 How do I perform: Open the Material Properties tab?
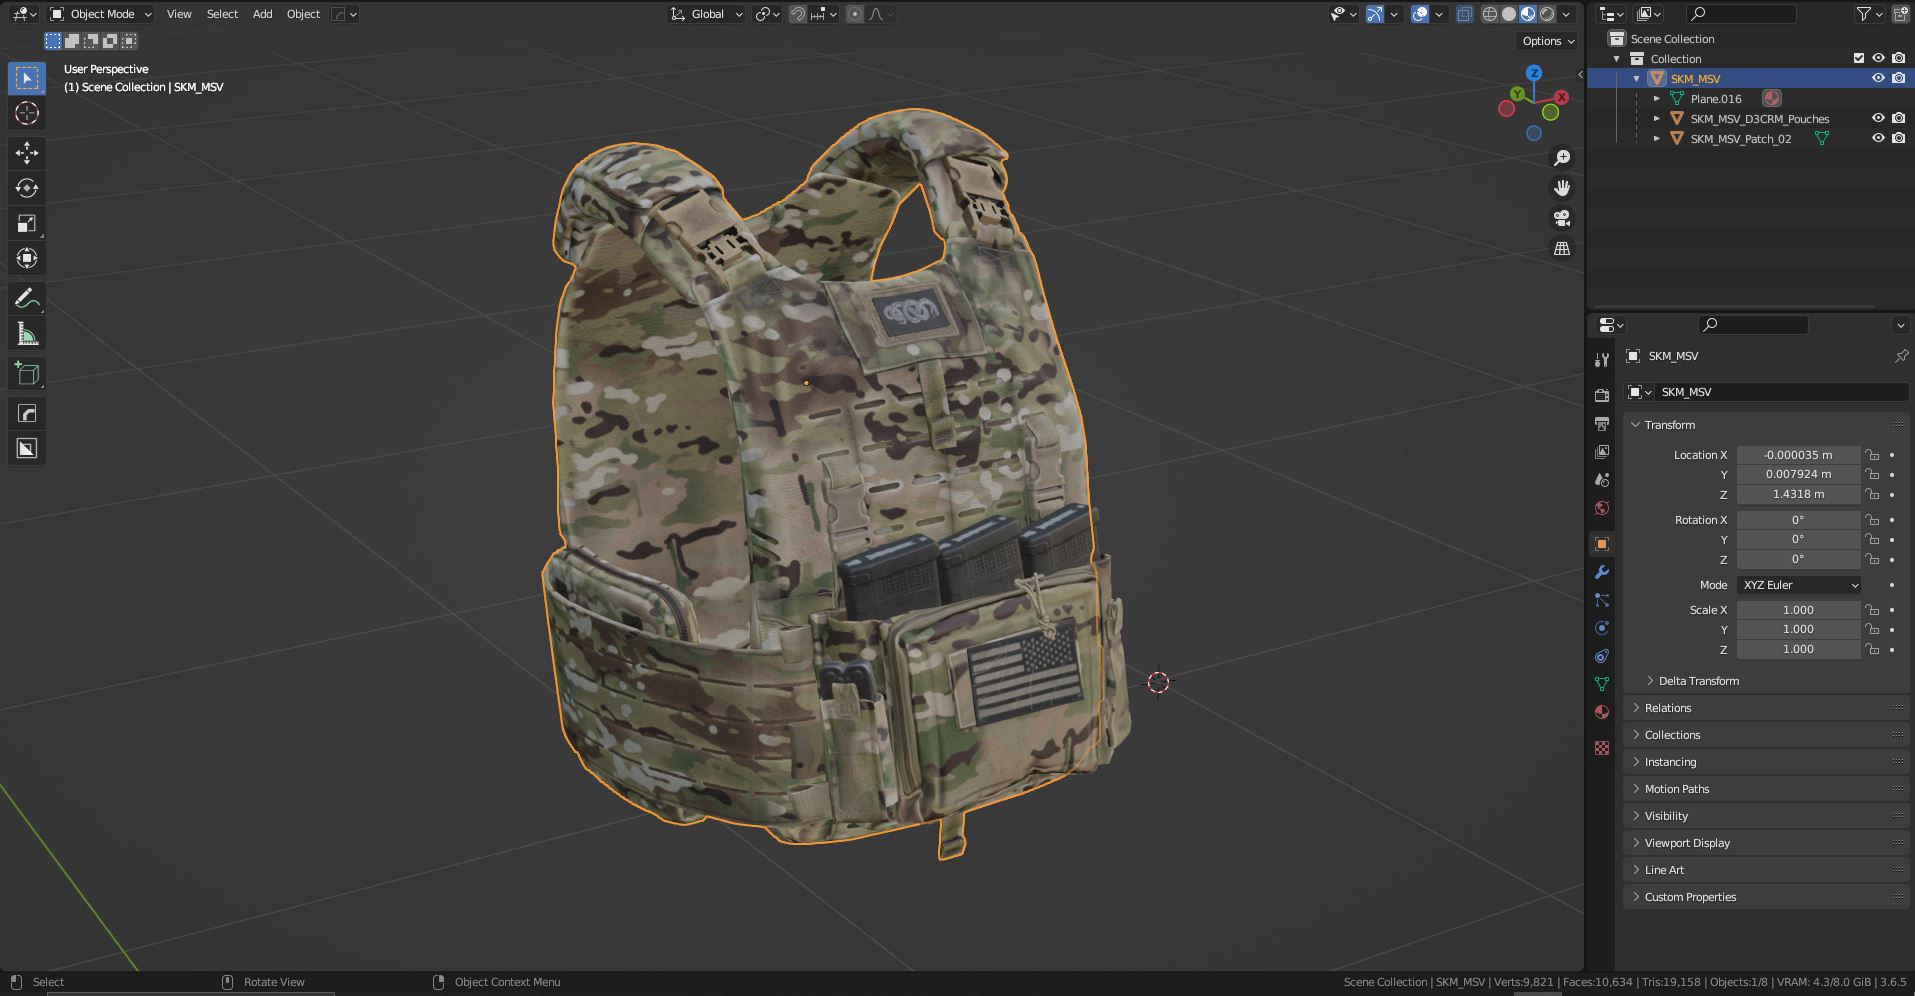click(x=1601, y=712)
